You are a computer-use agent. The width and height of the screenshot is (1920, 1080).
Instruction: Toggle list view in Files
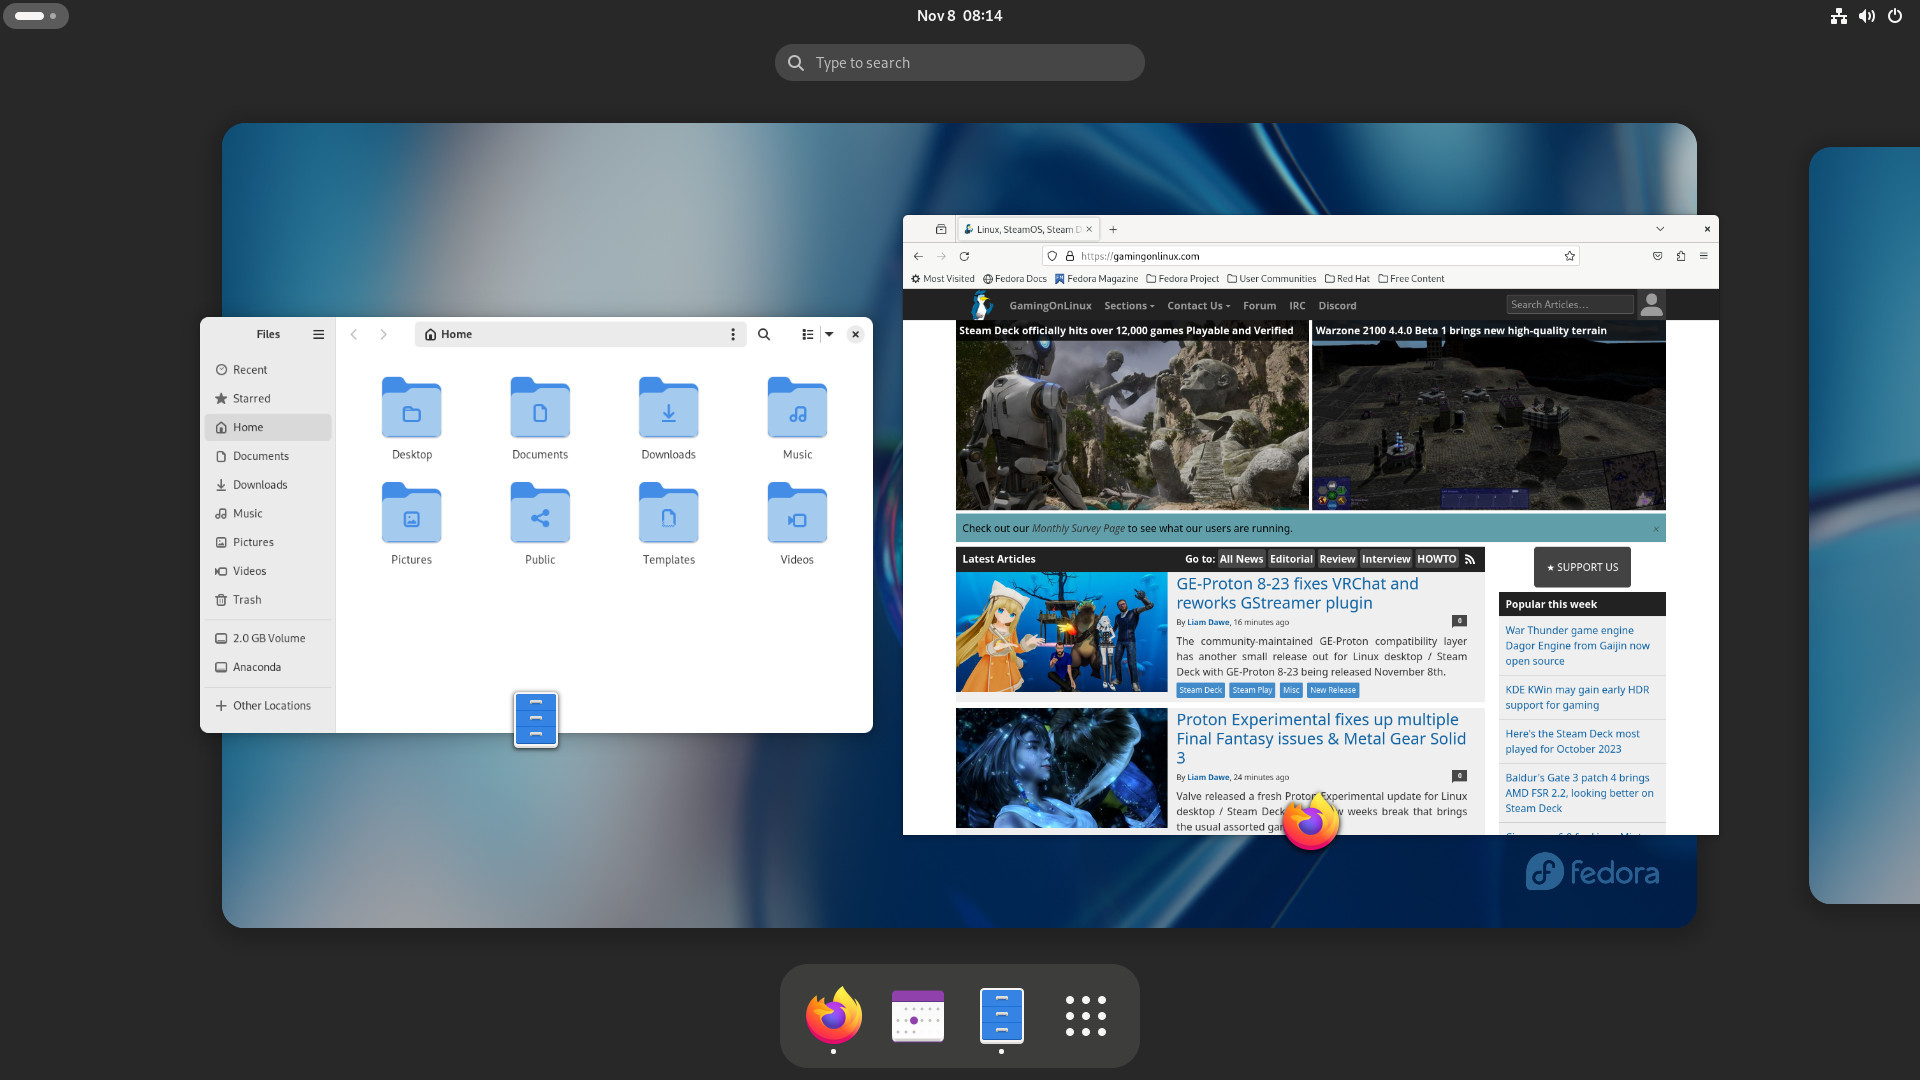point(808,335)
